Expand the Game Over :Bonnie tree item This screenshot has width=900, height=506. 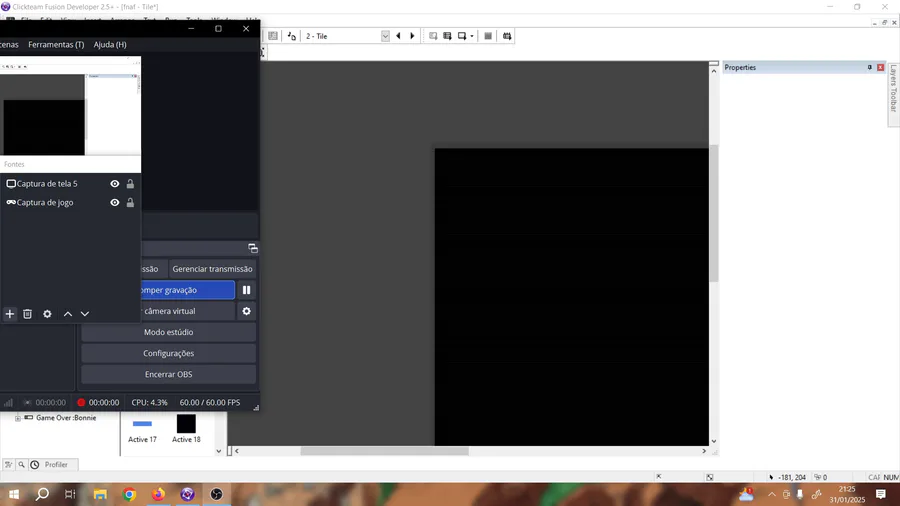(x=18, y=418)
